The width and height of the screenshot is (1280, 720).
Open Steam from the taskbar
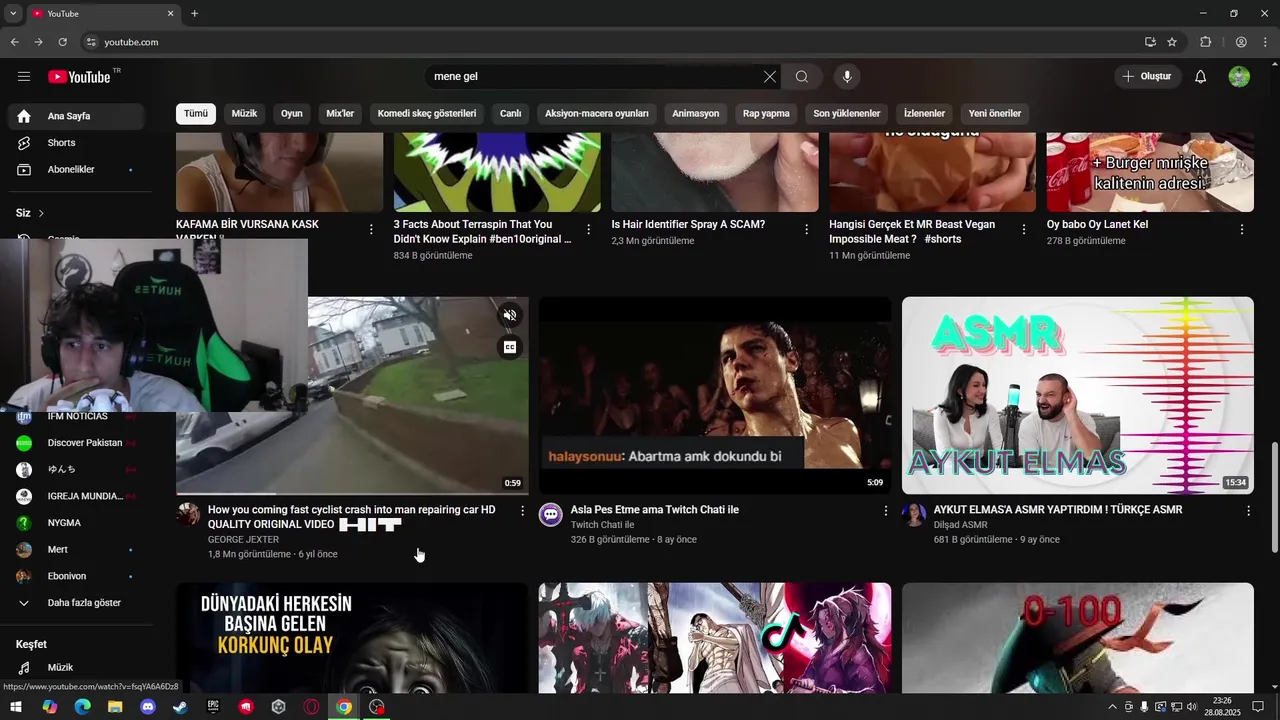click(x=180, y=707)
